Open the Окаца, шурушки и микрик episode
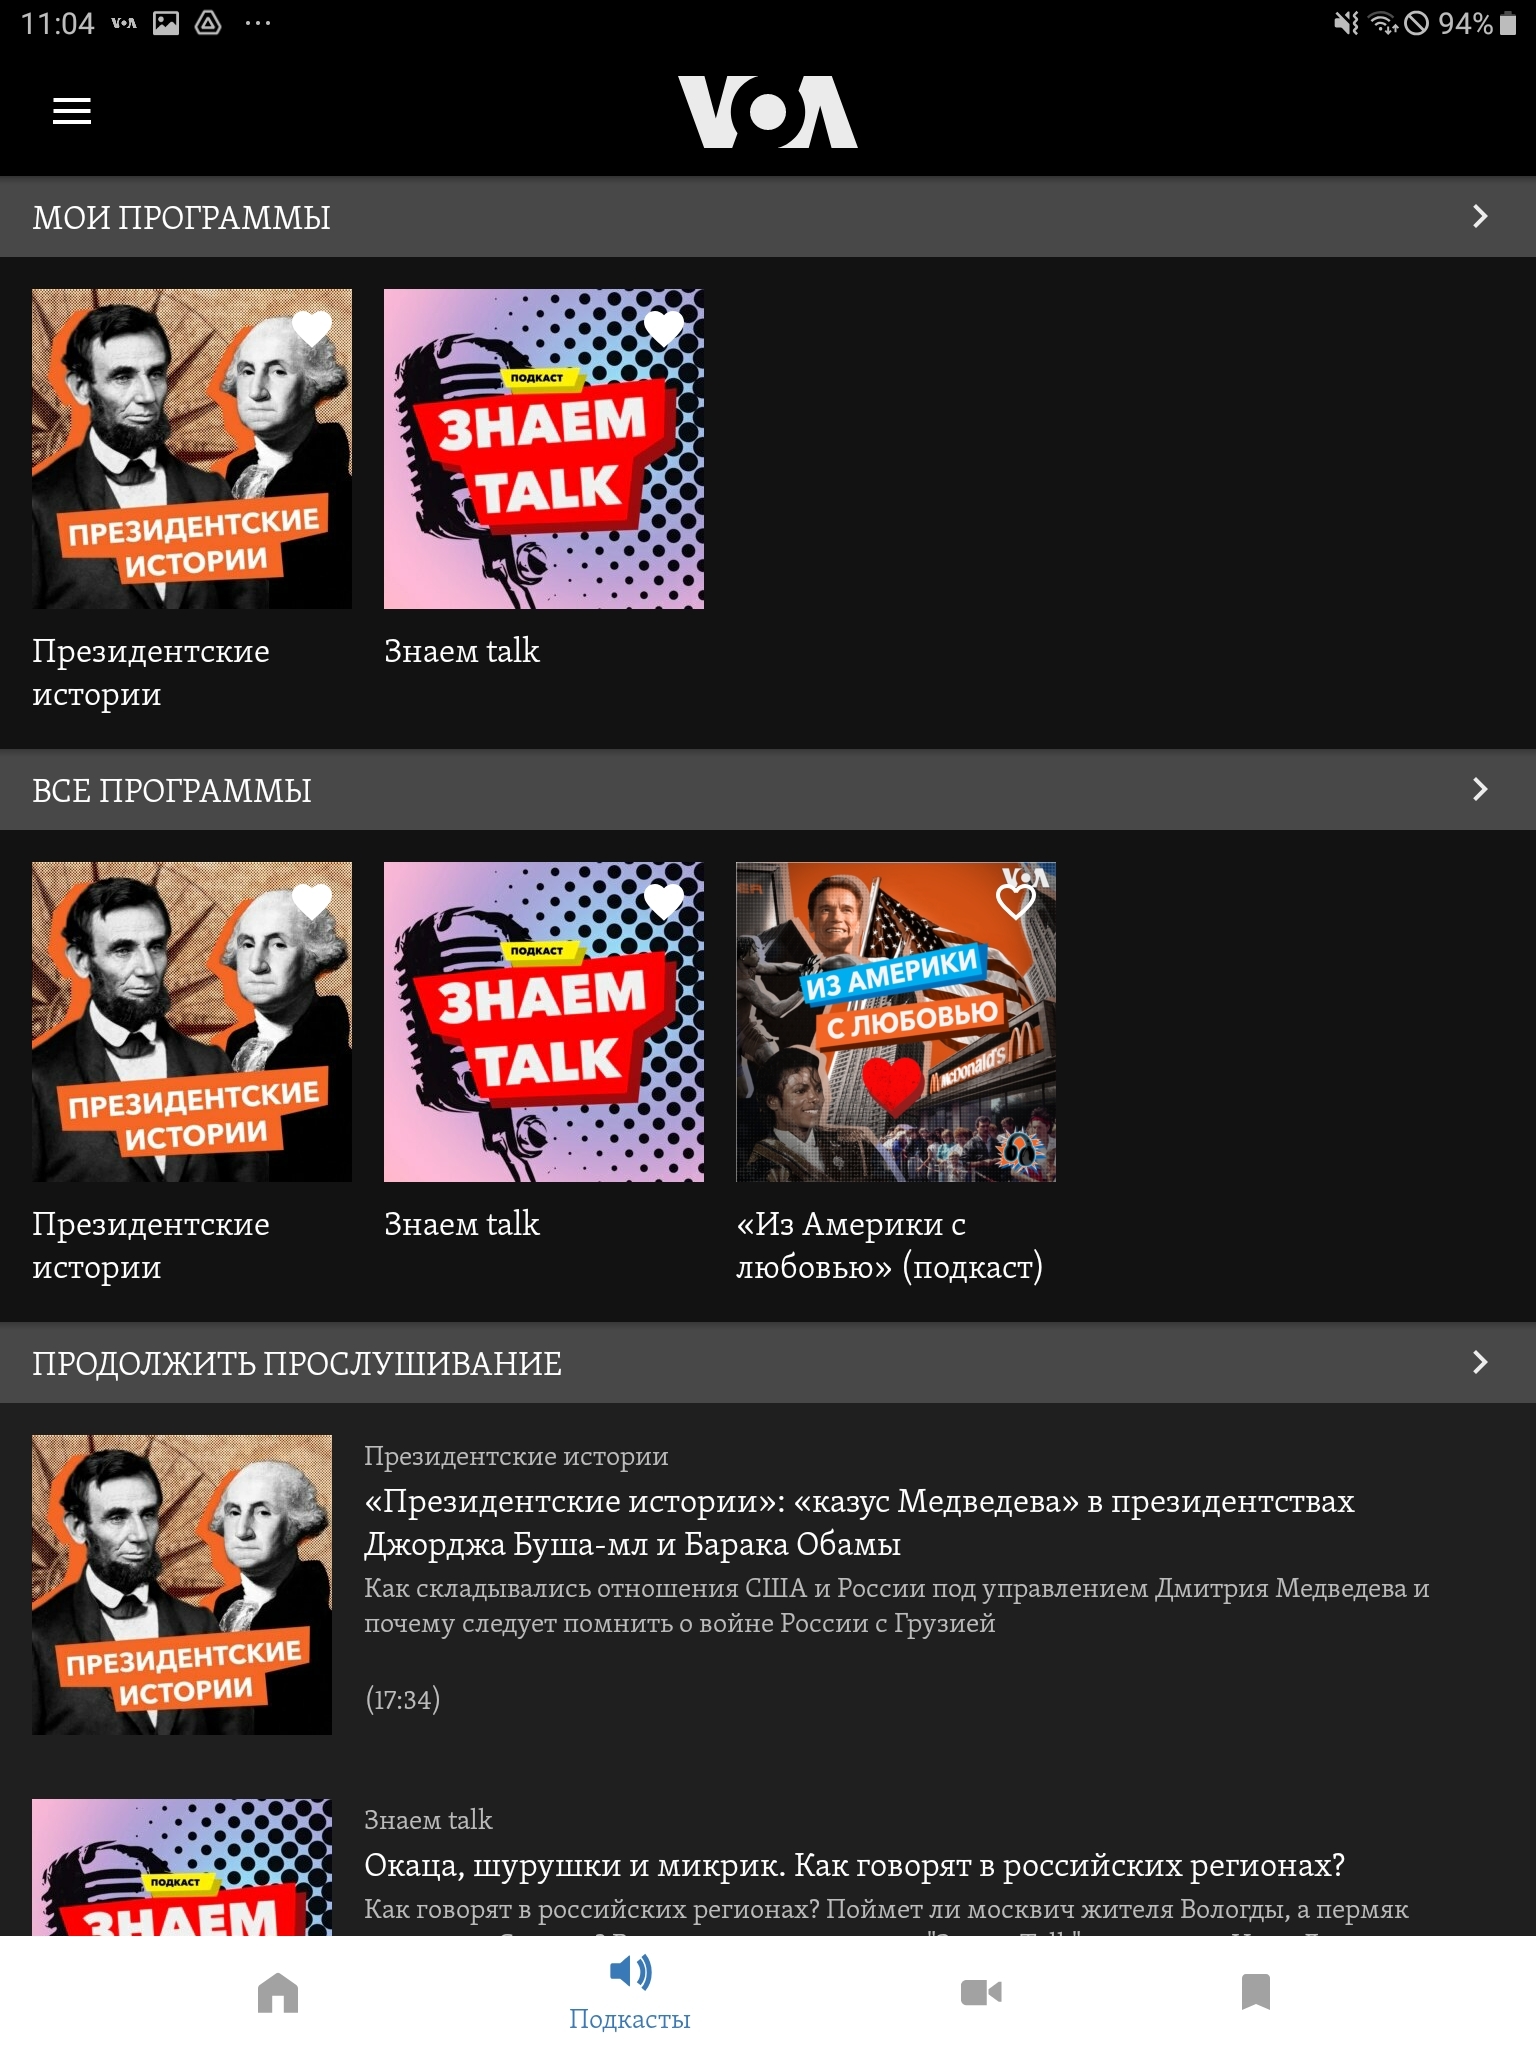Viewport: 1536px width, 2048px height. [854, 1865]
